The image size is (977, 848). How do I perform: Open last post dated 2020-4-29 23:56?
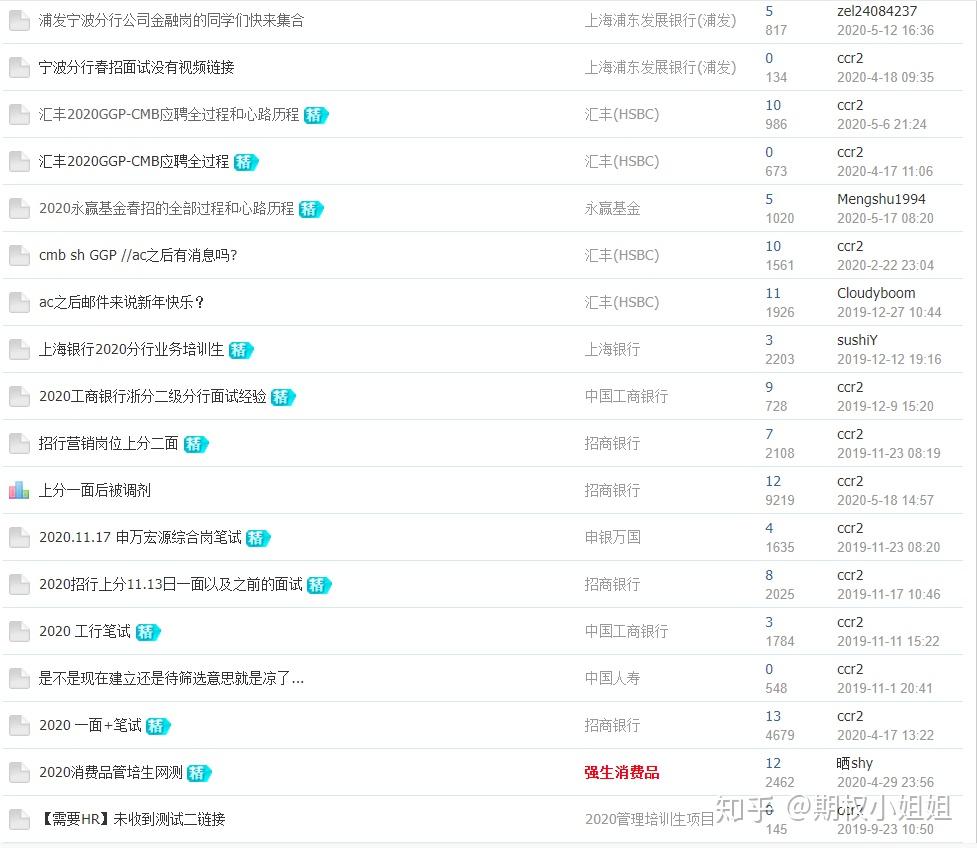pyautogui.click(x=885, y=783)
